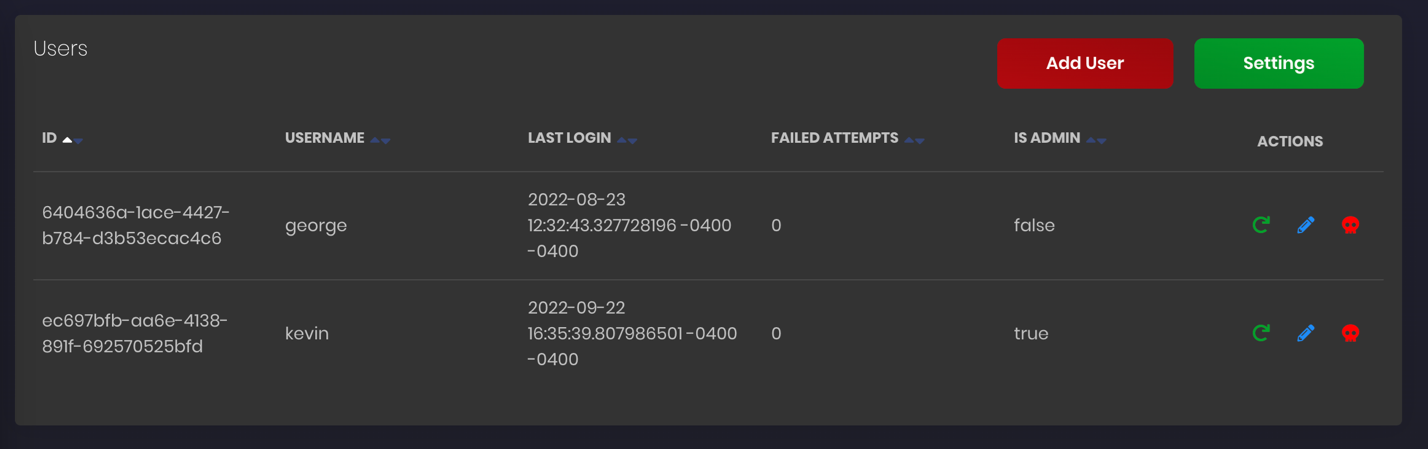Click the Failed Attempts header text
Image resolution: width=1428 pixels, height=449 pixels.
[x=834, y=138]
